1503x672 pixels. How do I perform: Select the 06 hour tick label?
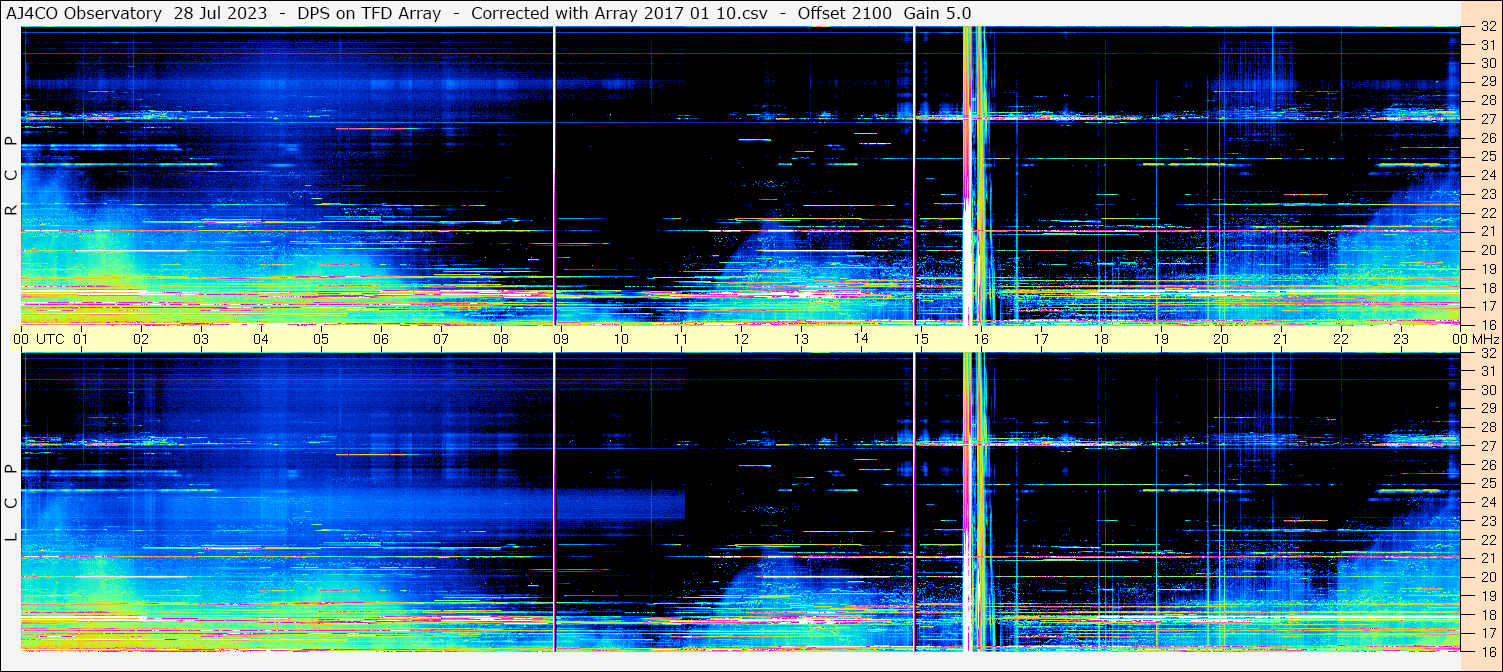coord(381,339)
